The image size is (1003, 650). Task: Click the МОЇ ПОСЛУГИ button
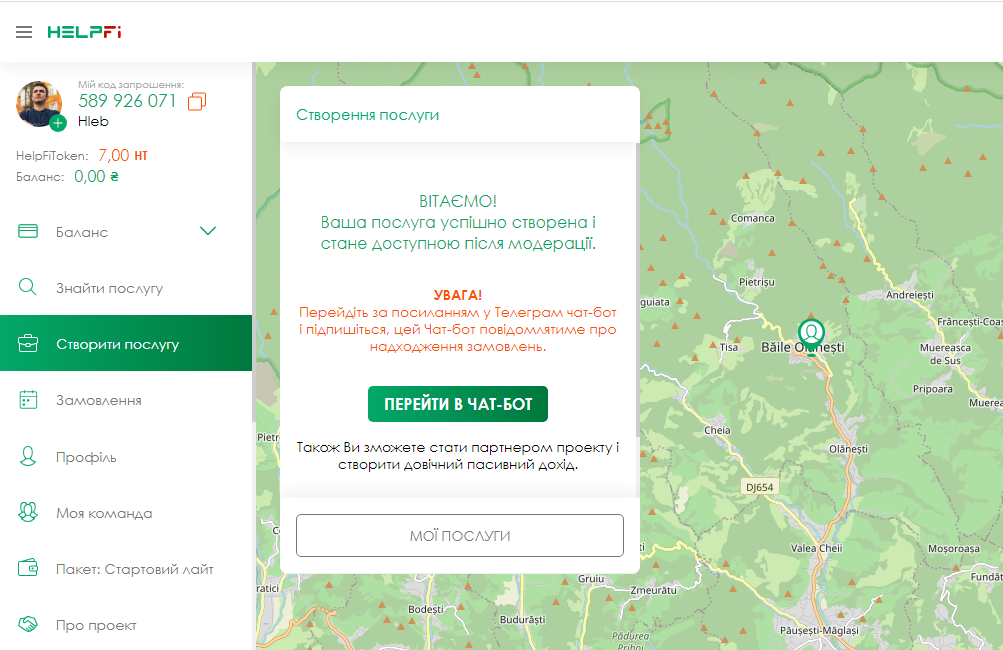pyautogui.click(x=459, y=536)
